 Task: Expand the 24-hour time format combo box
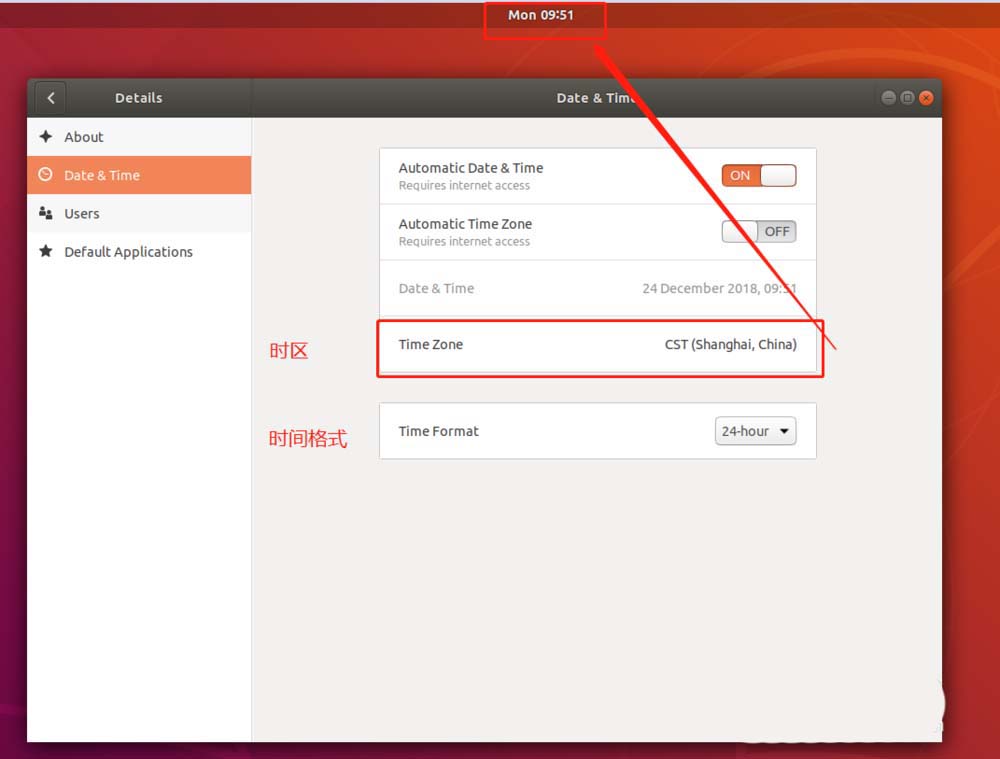click(x=755, y=430)
